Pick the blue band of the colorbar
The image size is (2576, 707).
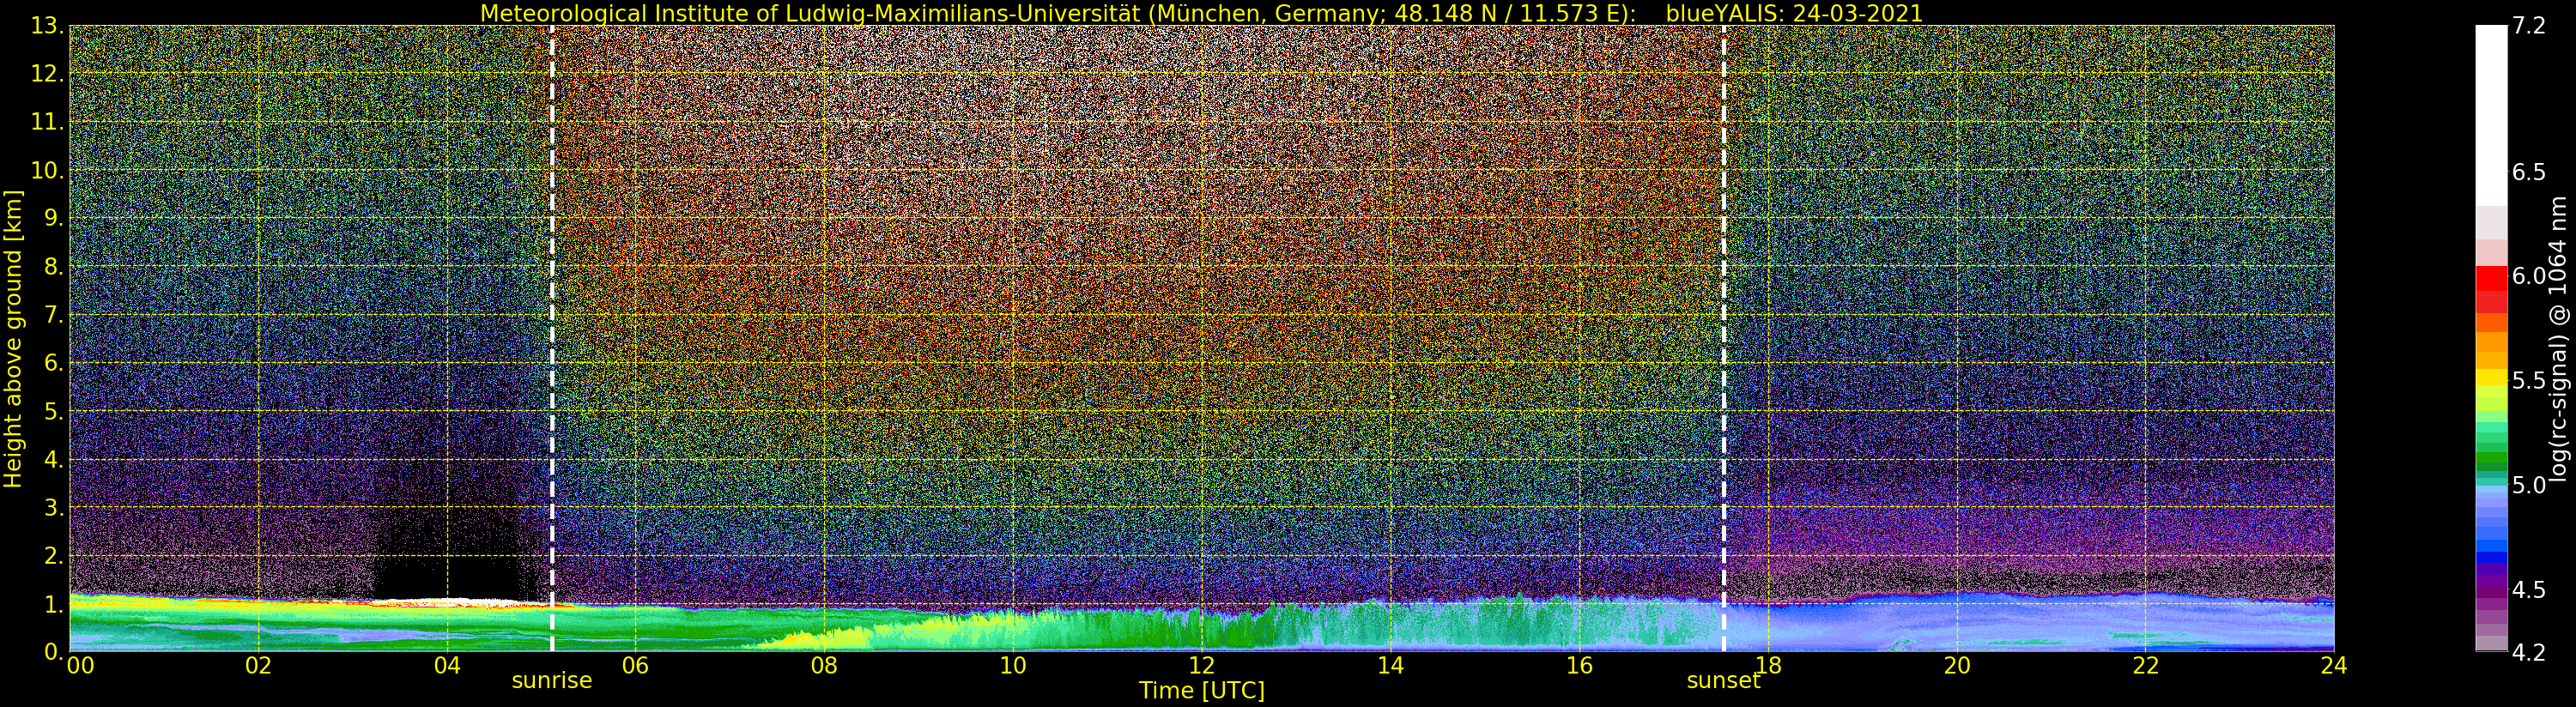tap(2491, 556)
